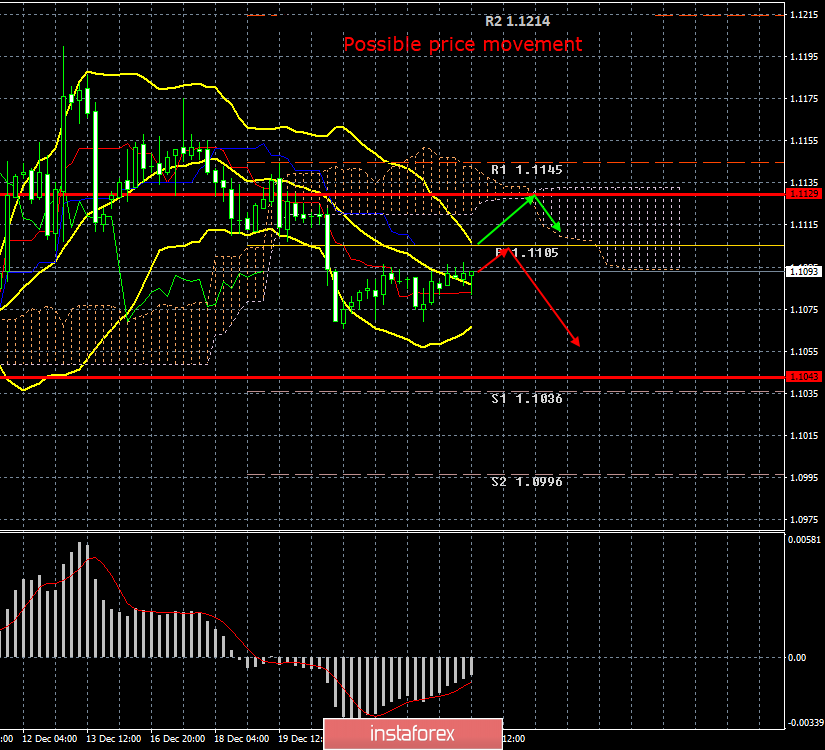Click the P 1.1105 pivot label
Image resolution: width=825 pixels, height=750 pixels.
527,253
